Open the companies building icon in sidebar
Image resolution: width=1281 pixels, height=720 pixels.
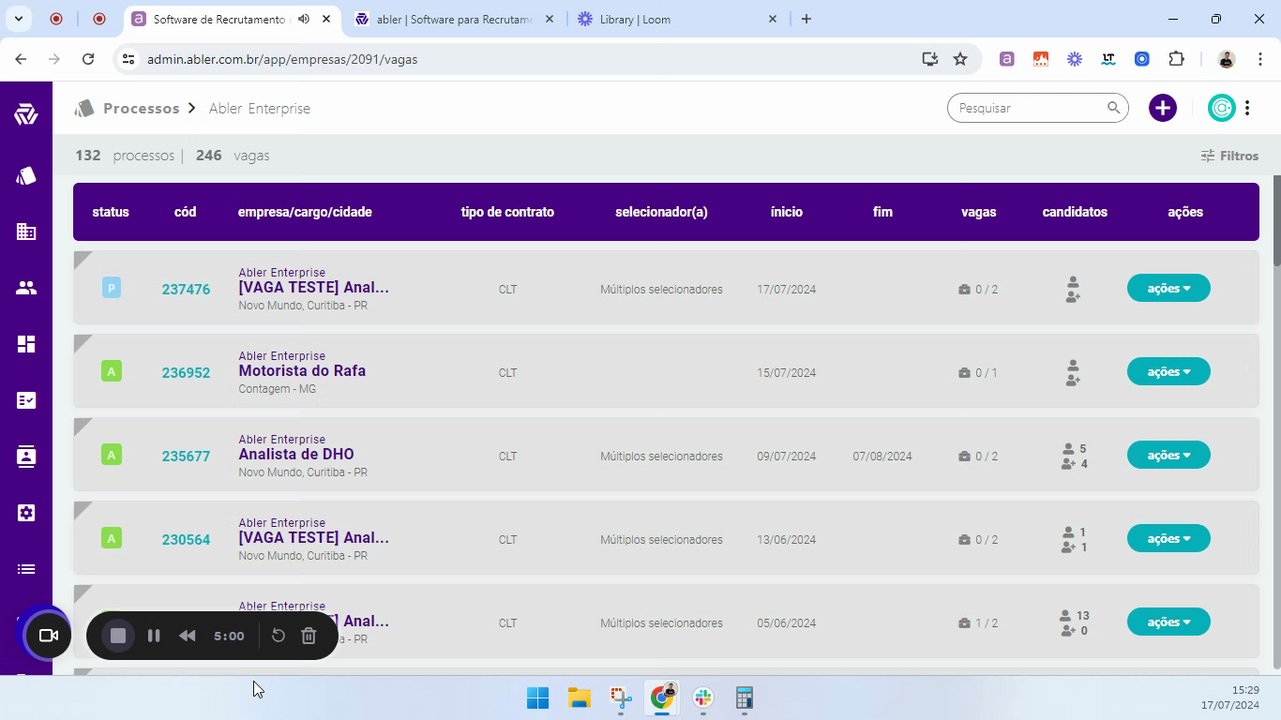point(26,232)
